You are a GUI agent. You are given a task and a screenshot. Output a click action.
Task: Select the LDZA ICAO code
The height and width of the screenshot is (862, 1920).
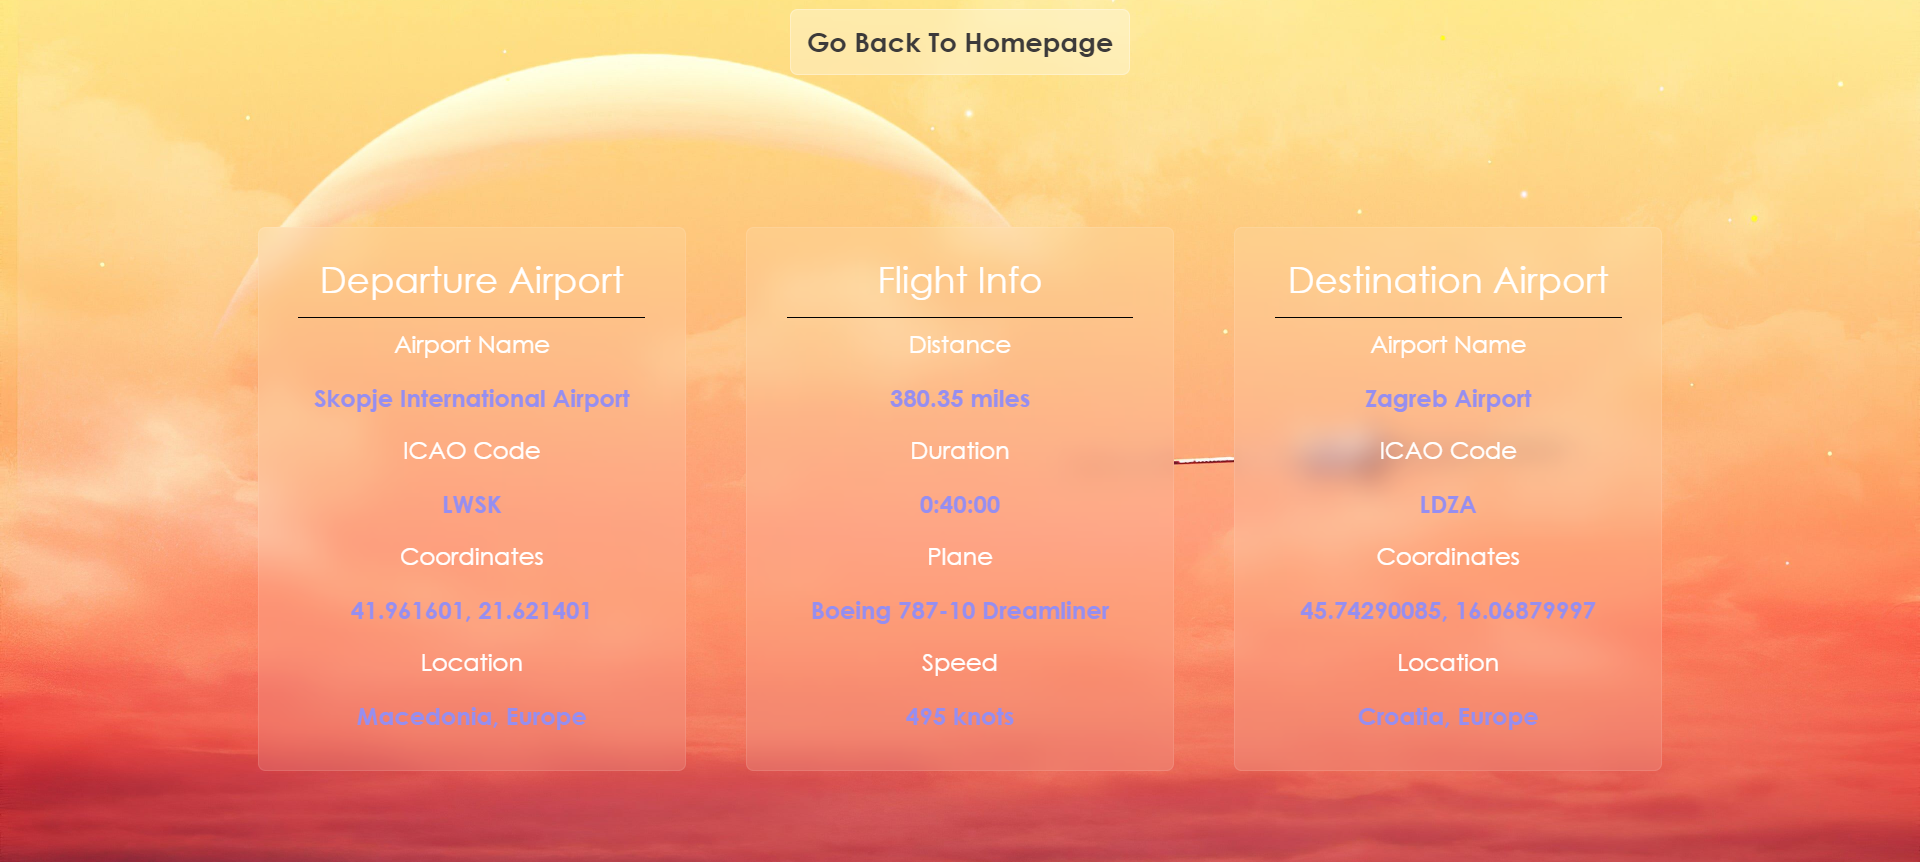click(x=1447, y=505)
